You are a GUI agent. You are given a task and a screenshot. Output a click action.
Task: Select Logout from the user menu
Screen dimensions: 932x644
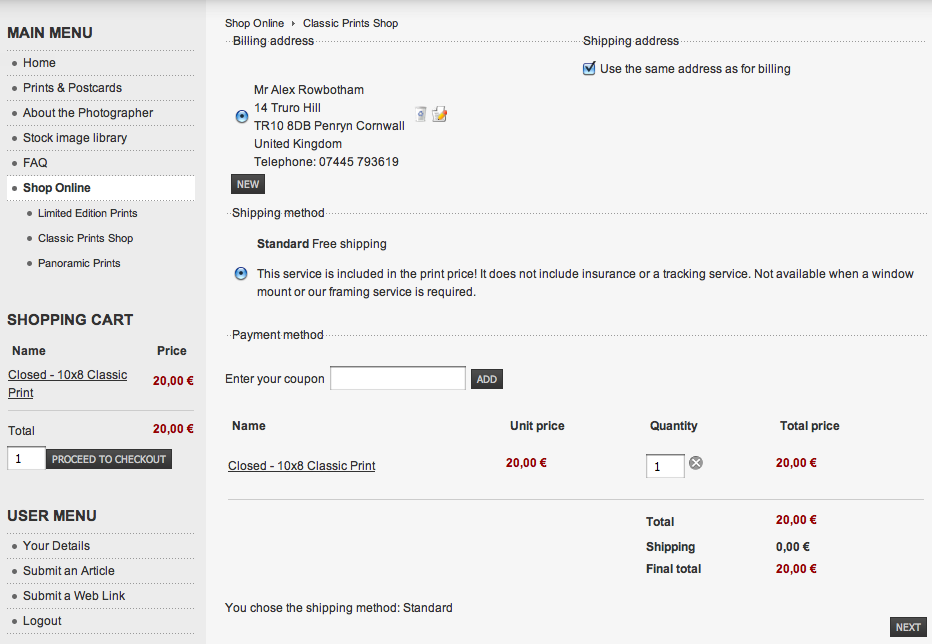[42, 621]
